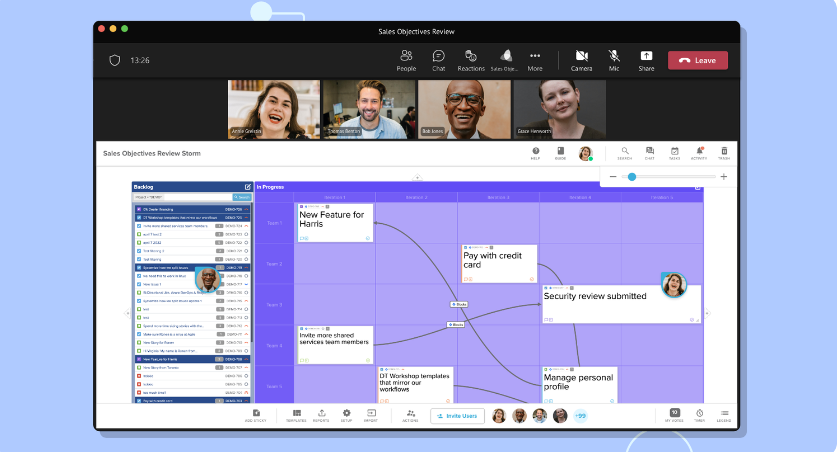Image resolution: width=837 pixels, height=452 pixels.
Task: Click the Invite Users button
Action: coord(457,416)
